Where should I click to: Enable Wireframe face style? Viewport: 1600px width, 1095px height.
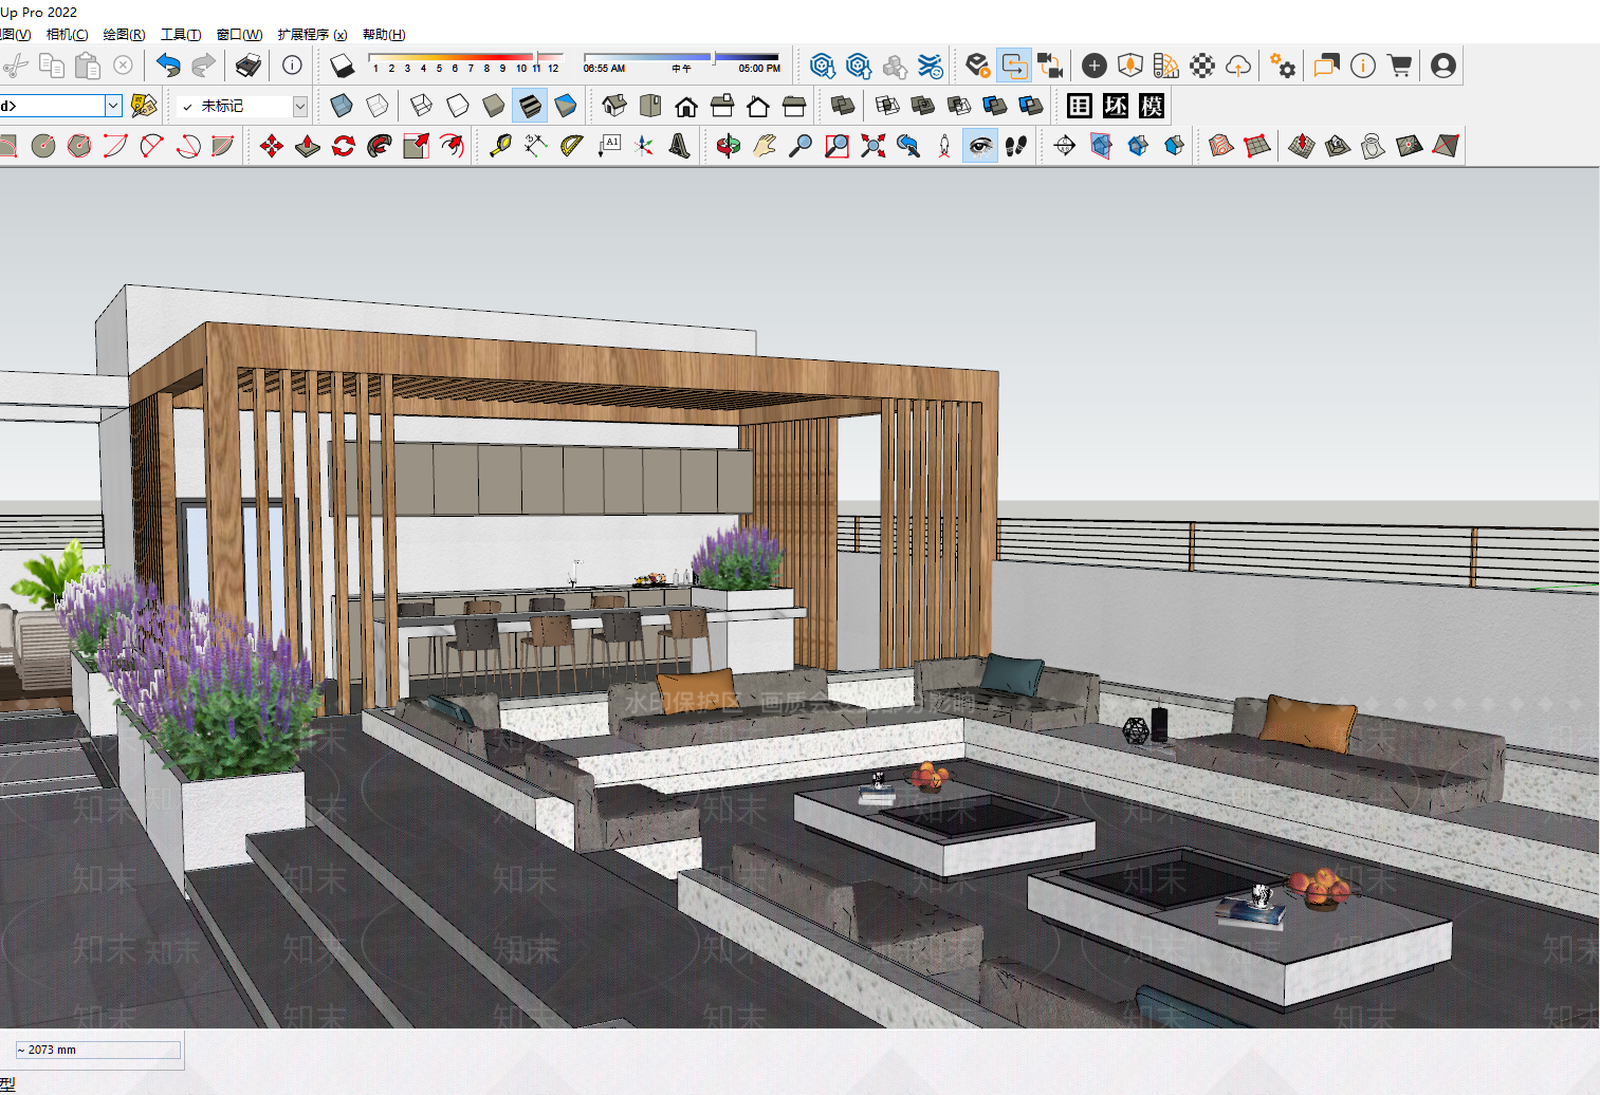tap(421, 105)
